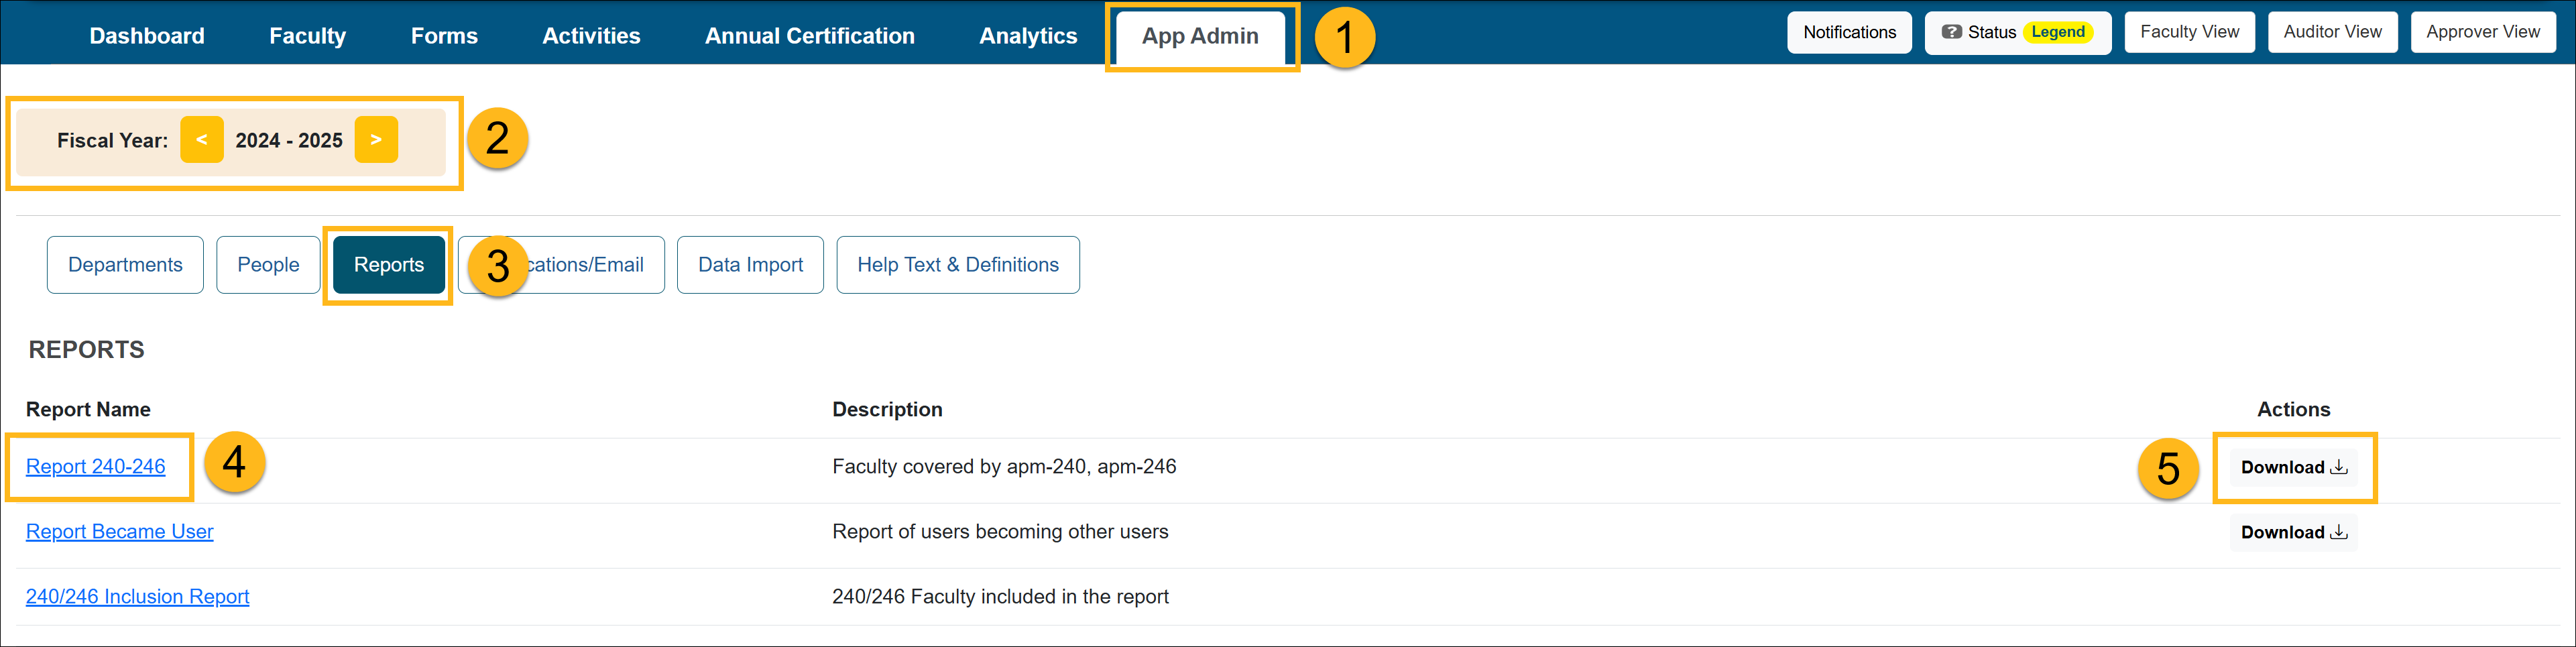
Task: Select the People tab
Action: [268, 265]
